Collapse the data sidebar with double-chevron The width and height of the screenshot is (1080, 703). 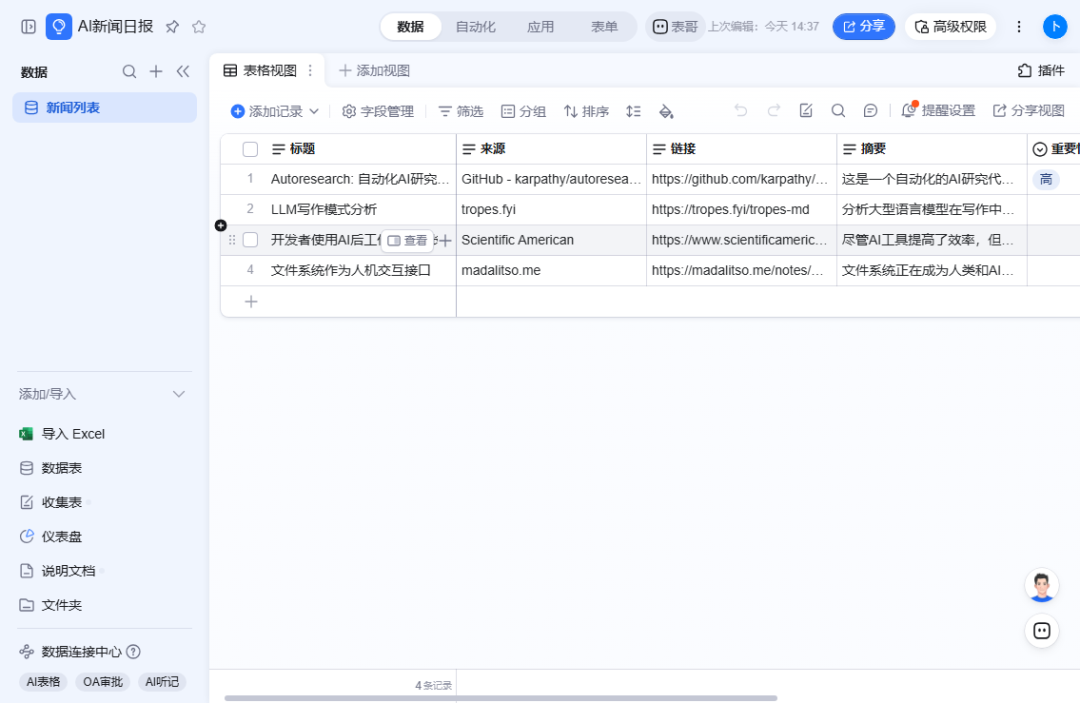pyautogui.click(x=183, y=72)
